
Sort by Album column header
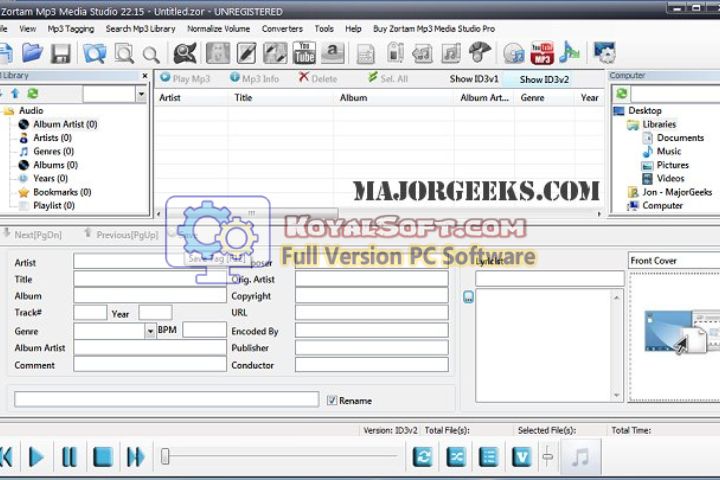point(353,97)
